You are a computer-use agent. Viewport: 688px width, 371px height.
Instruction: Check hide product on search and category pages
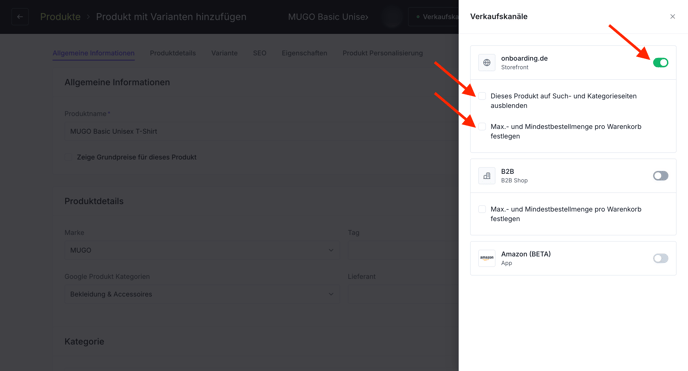click(482, 96)
